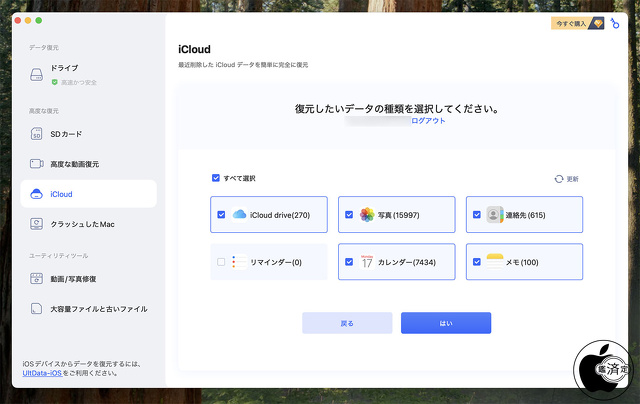Screen dimensions: 640x404
Task: Click the advanced video recovery camera icon
Action: point(37,164)
